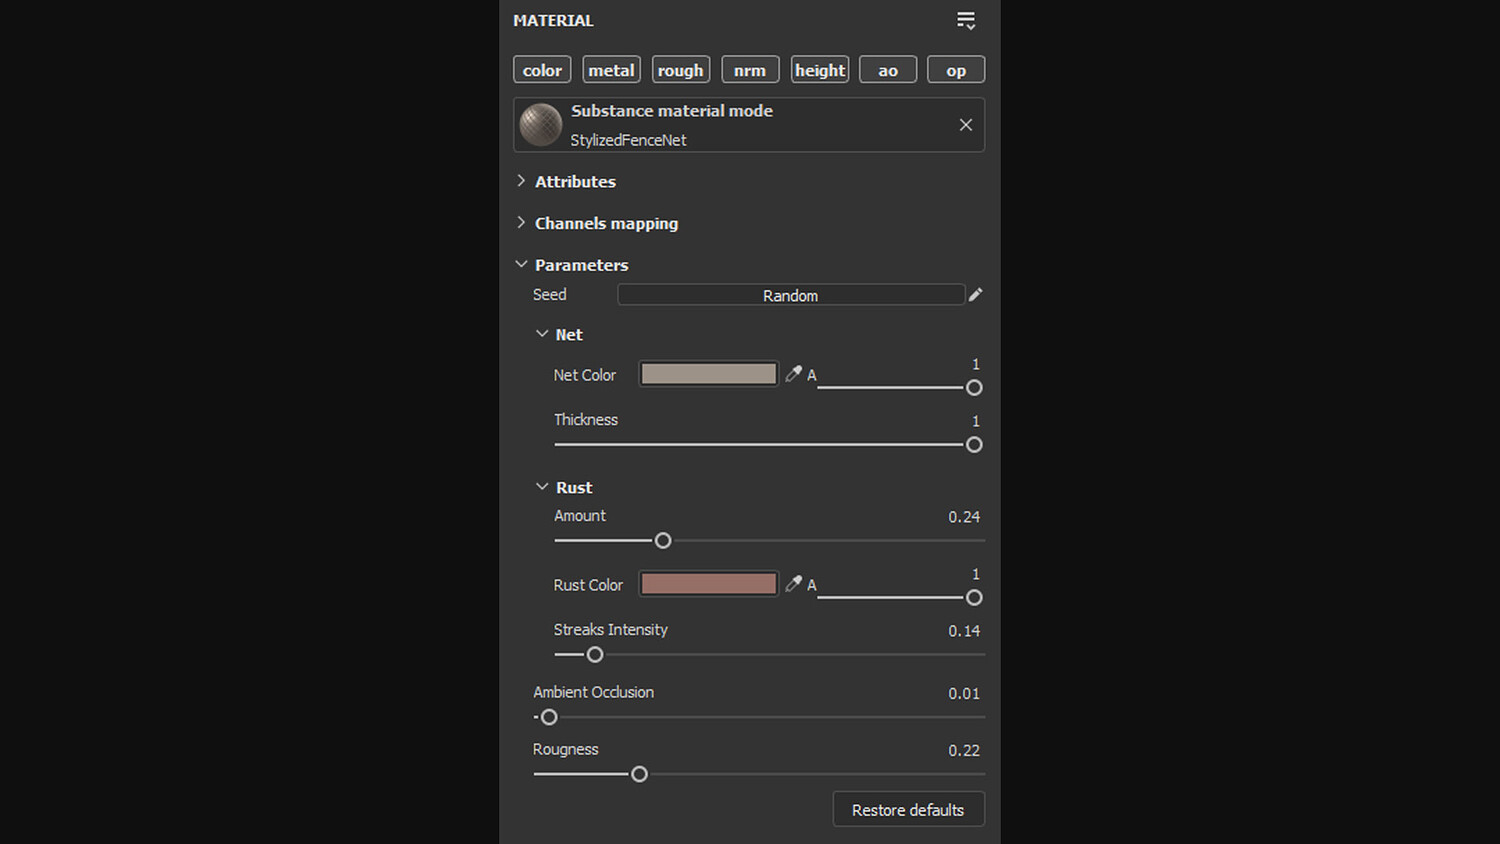The height and width of the screenshot is (844, 1500).
Task: Click the StylizedFenceNet material preview sphere
Action: click(541, 125)
